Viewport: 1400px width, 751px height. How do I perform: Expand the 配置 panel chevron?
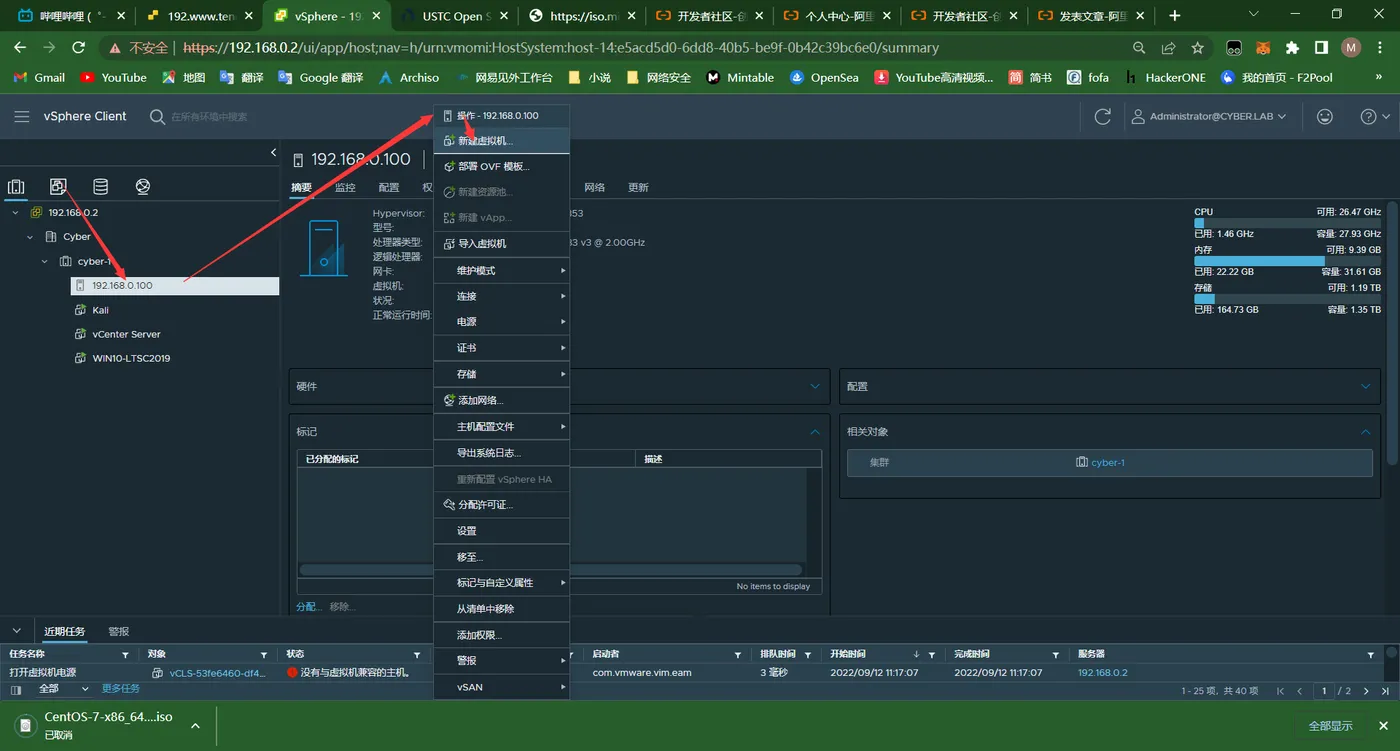tap(1366, 386)
